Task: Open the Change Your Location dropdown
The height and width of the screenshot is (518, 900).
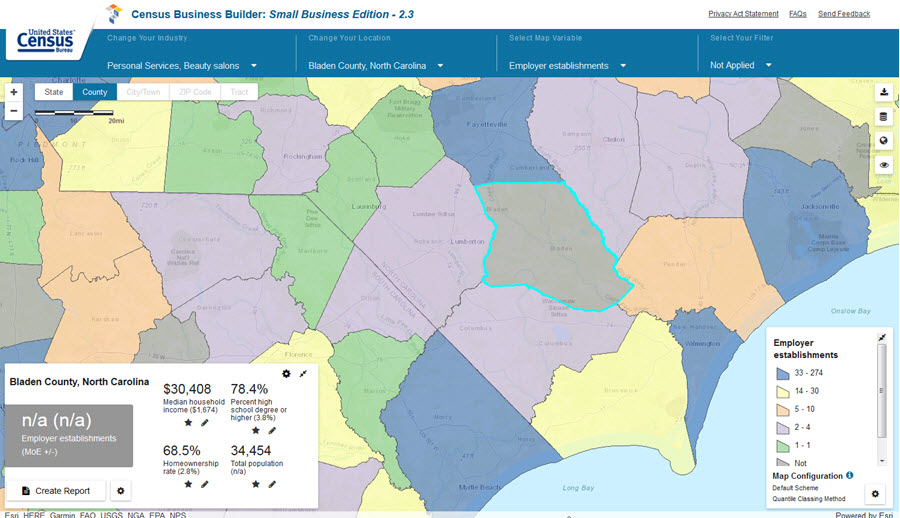Action: click(x=376, y=65)
